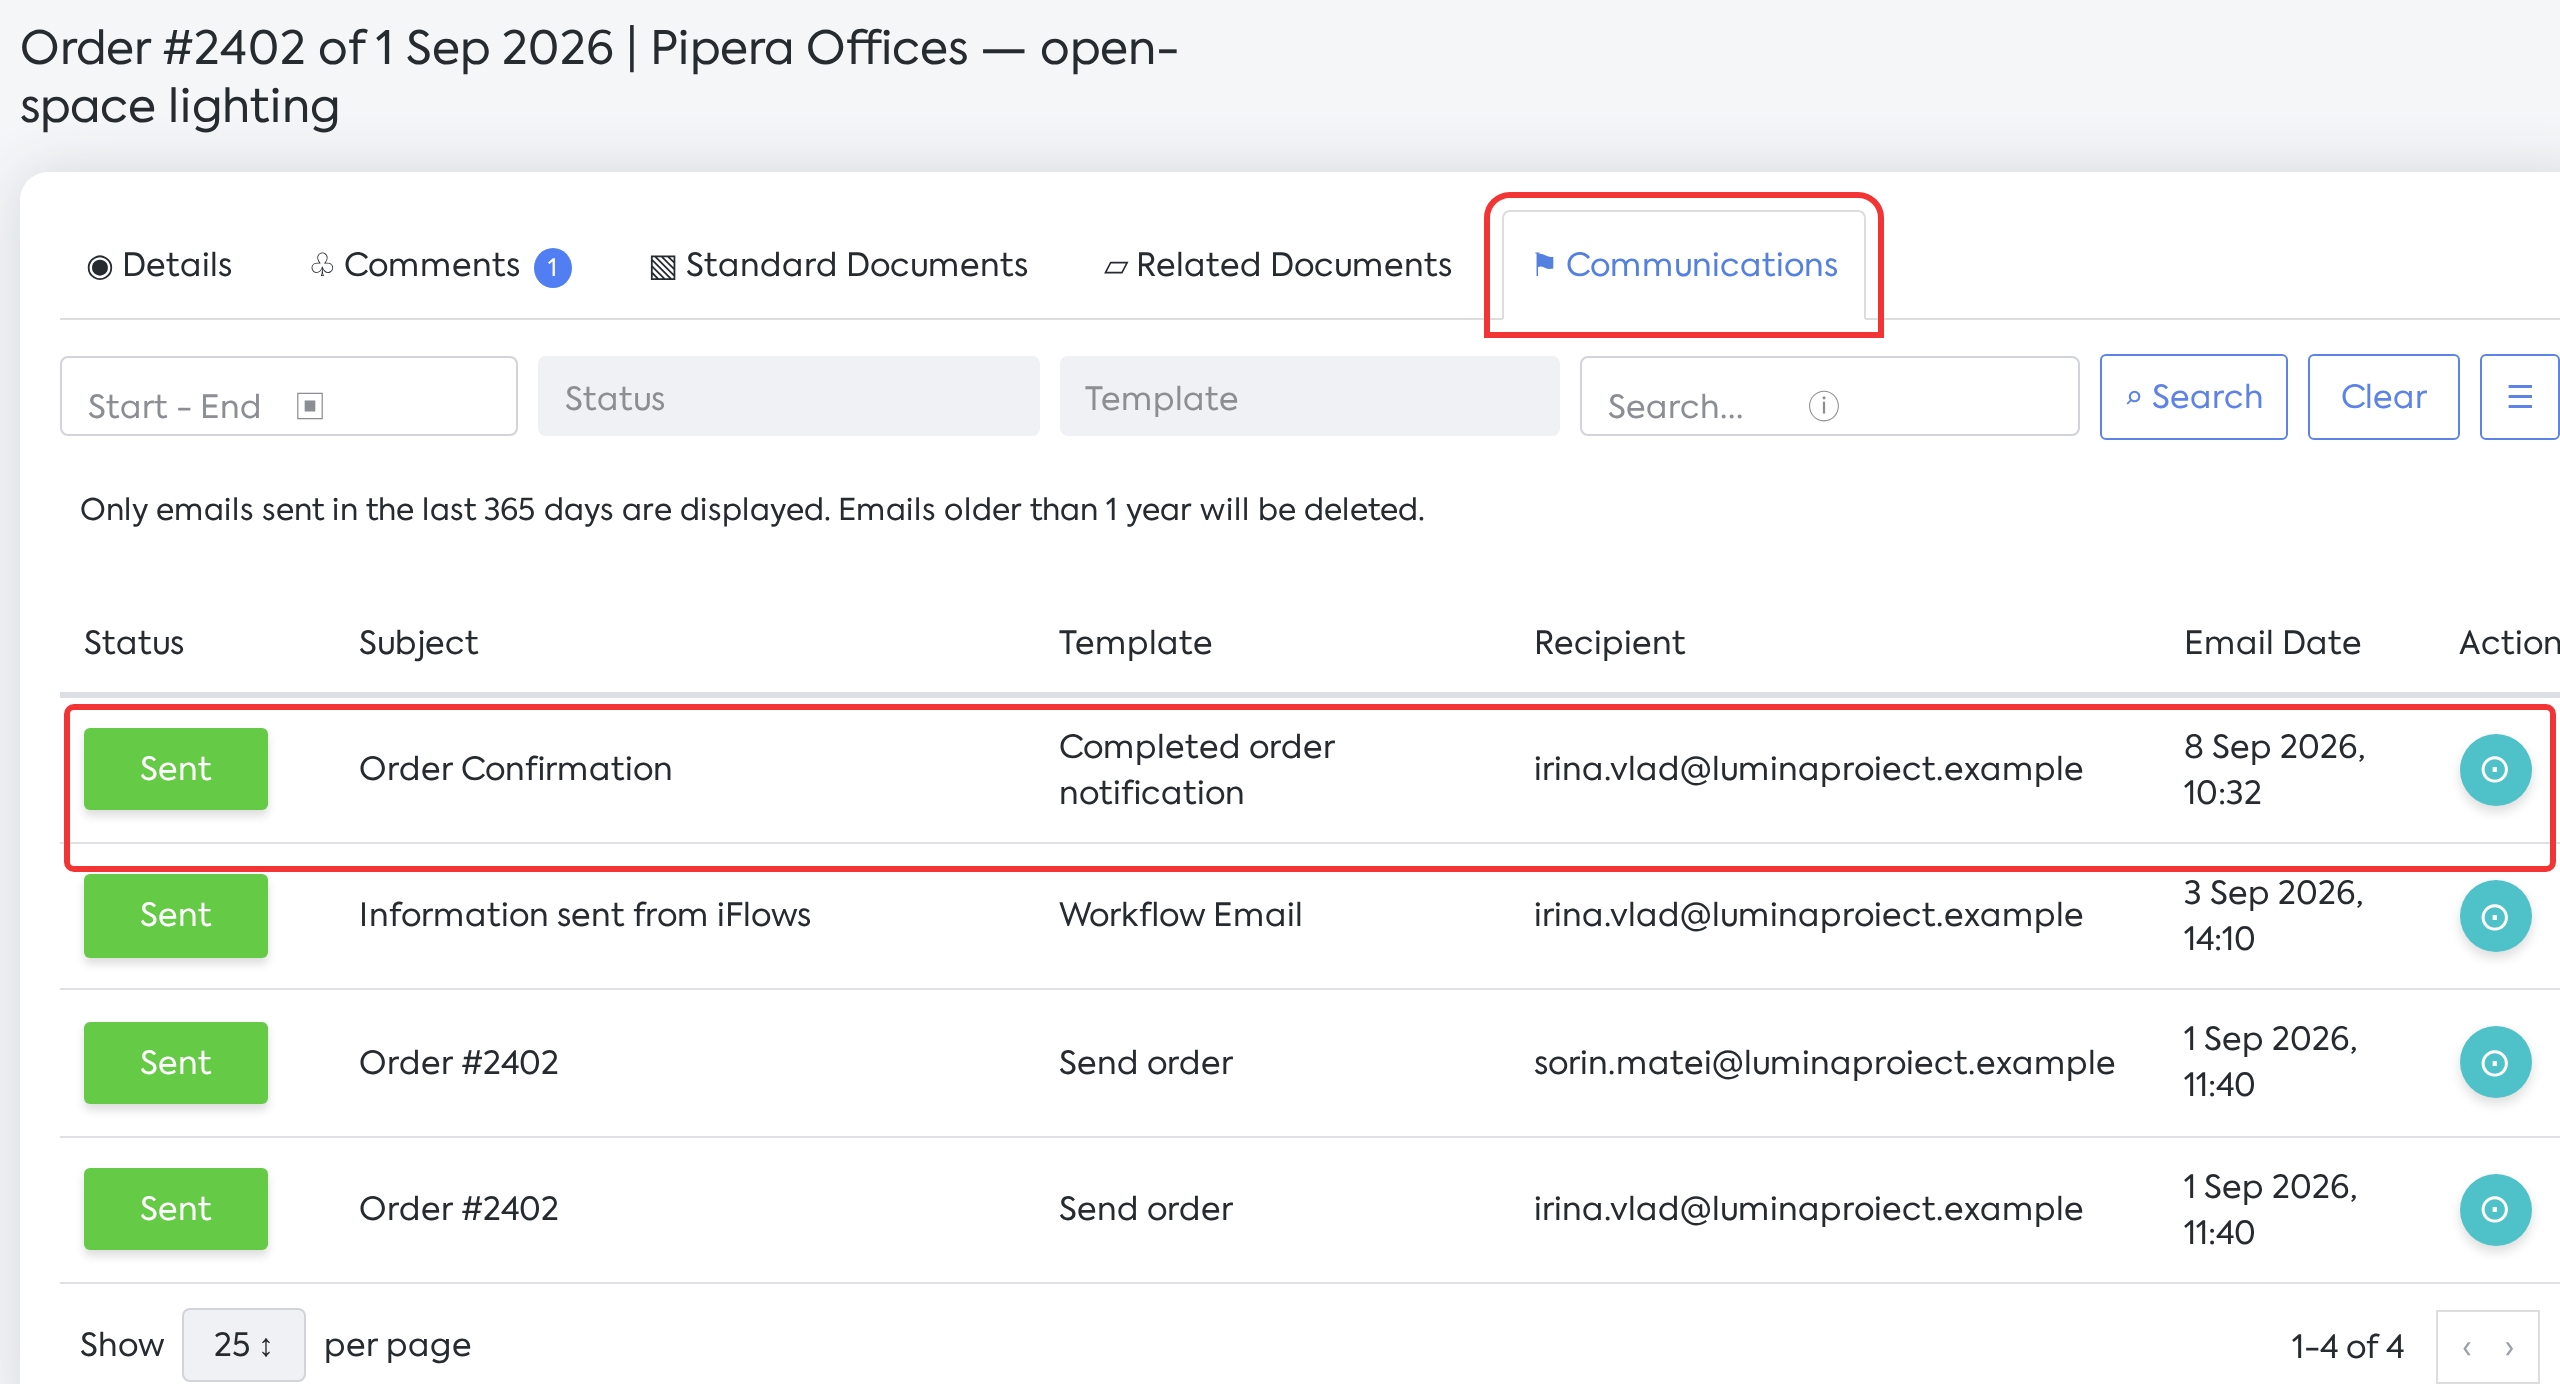The width and height of the screenshot is (2560, 1384).
Task: Focus the Search... text field
Action: pos(1829,397)
